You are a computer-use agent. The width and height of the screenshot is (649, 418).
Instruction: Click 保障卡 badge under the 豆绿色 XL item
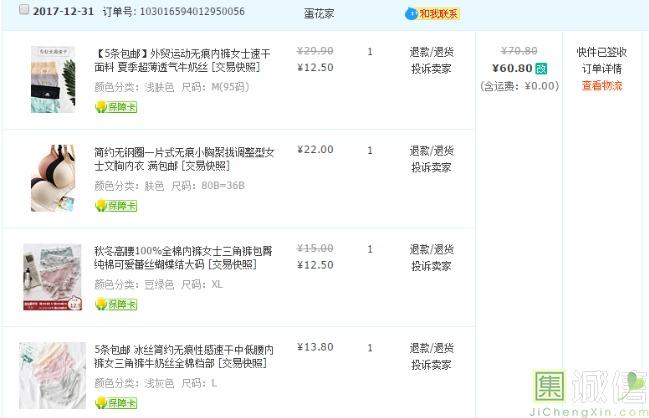click(116, 304)
